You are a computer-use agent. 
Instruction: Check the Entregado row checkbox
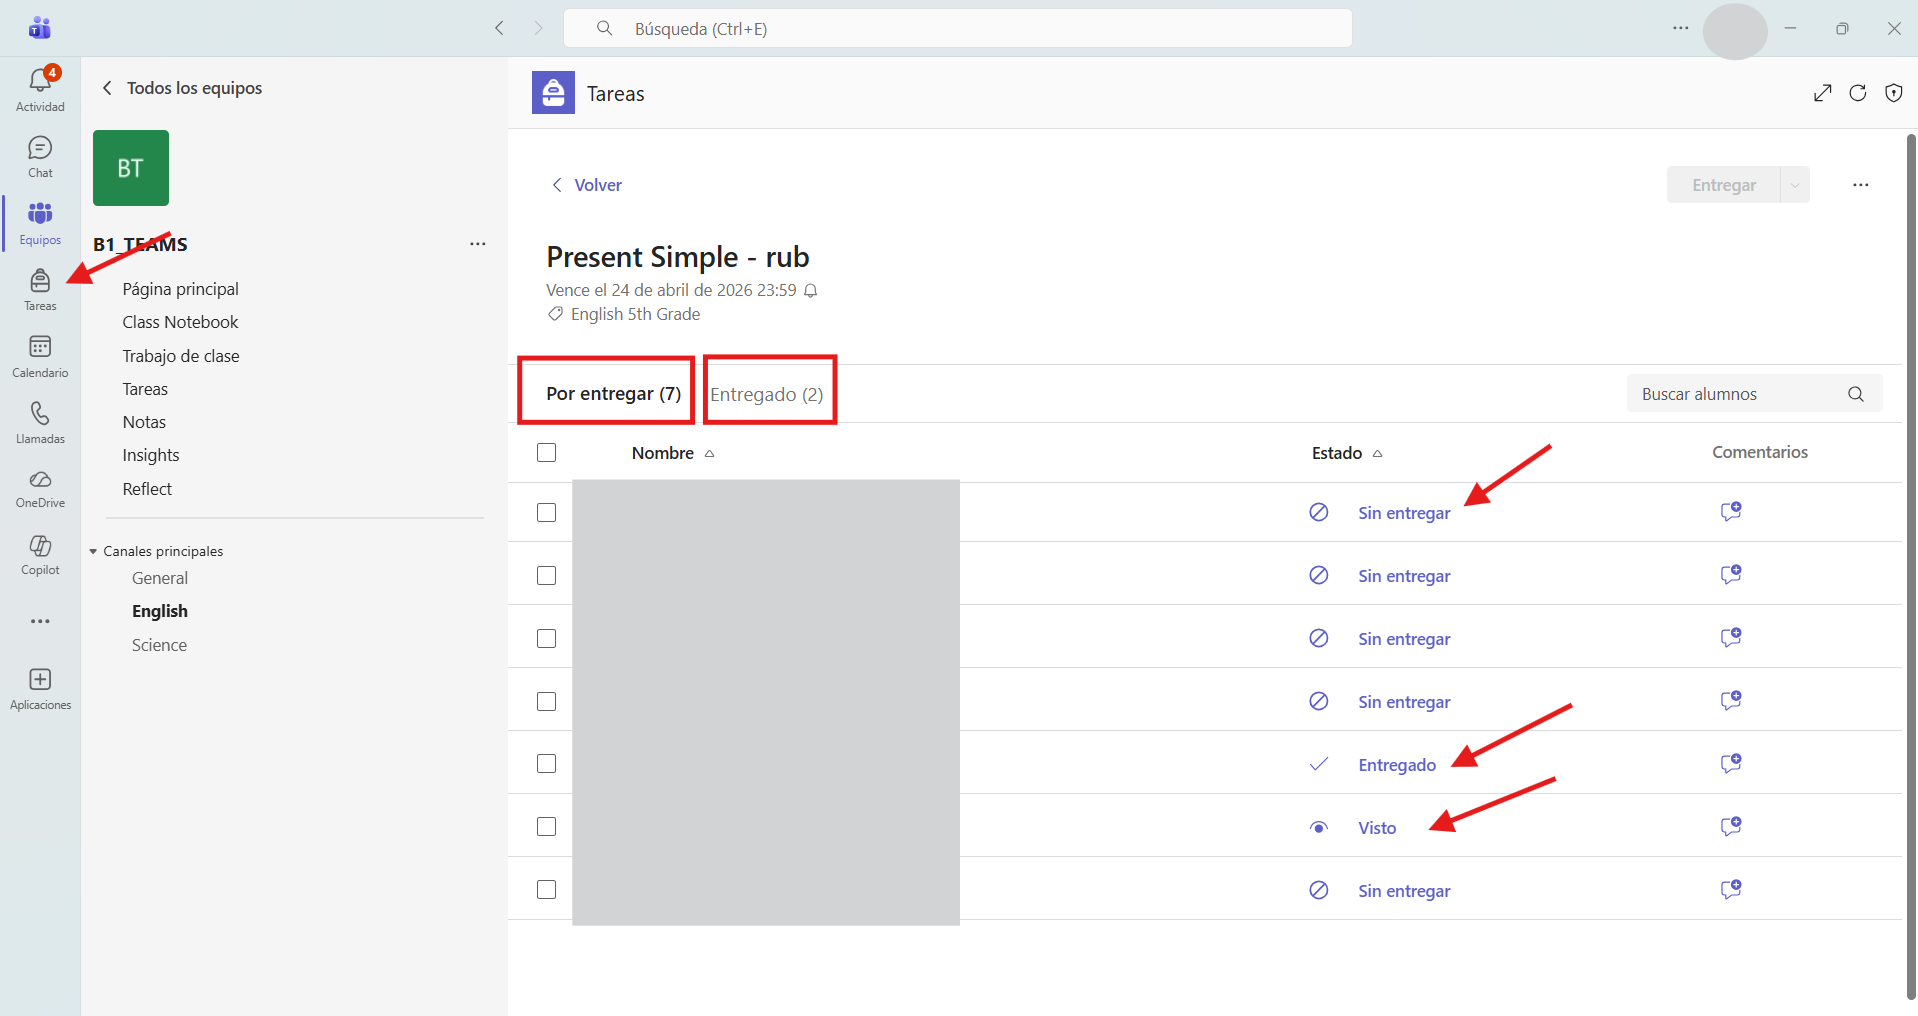coord(546,764)
